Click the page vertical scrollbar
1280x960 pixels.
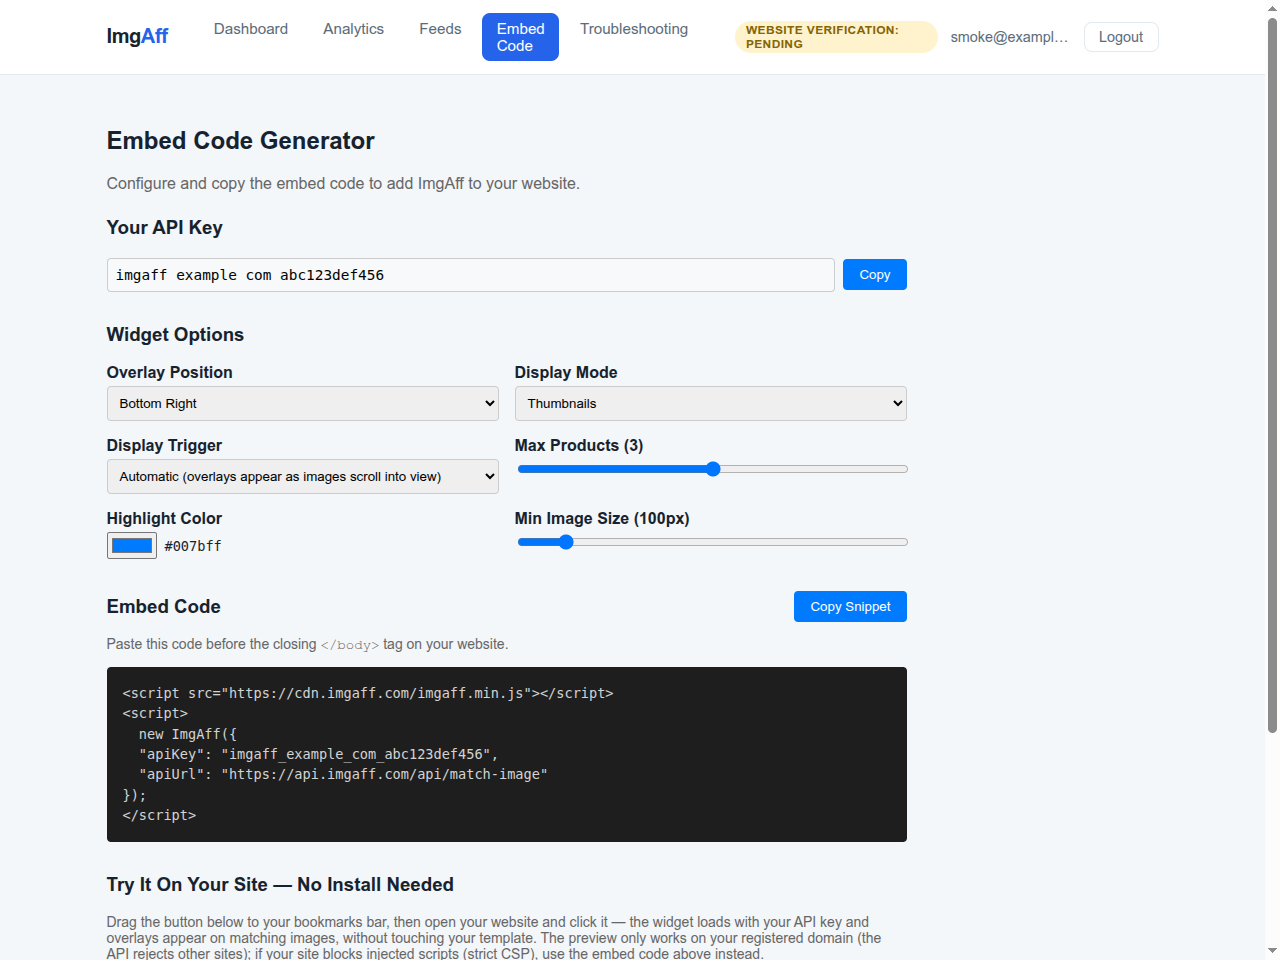point(1272,375)
